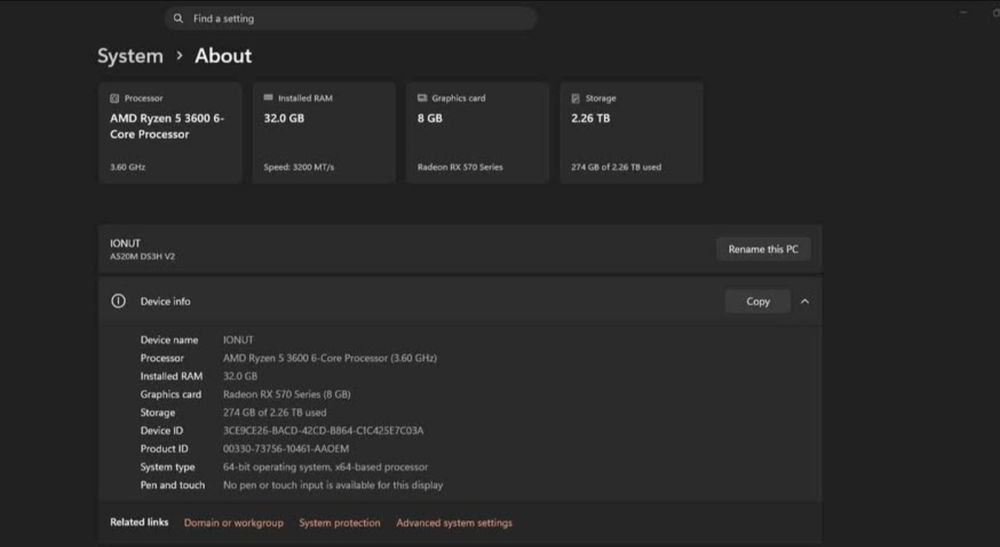The height and width of the screenshot is (547, 1000).
Task: Click the Storage drive icon
Action: click(x=575, y=98)
